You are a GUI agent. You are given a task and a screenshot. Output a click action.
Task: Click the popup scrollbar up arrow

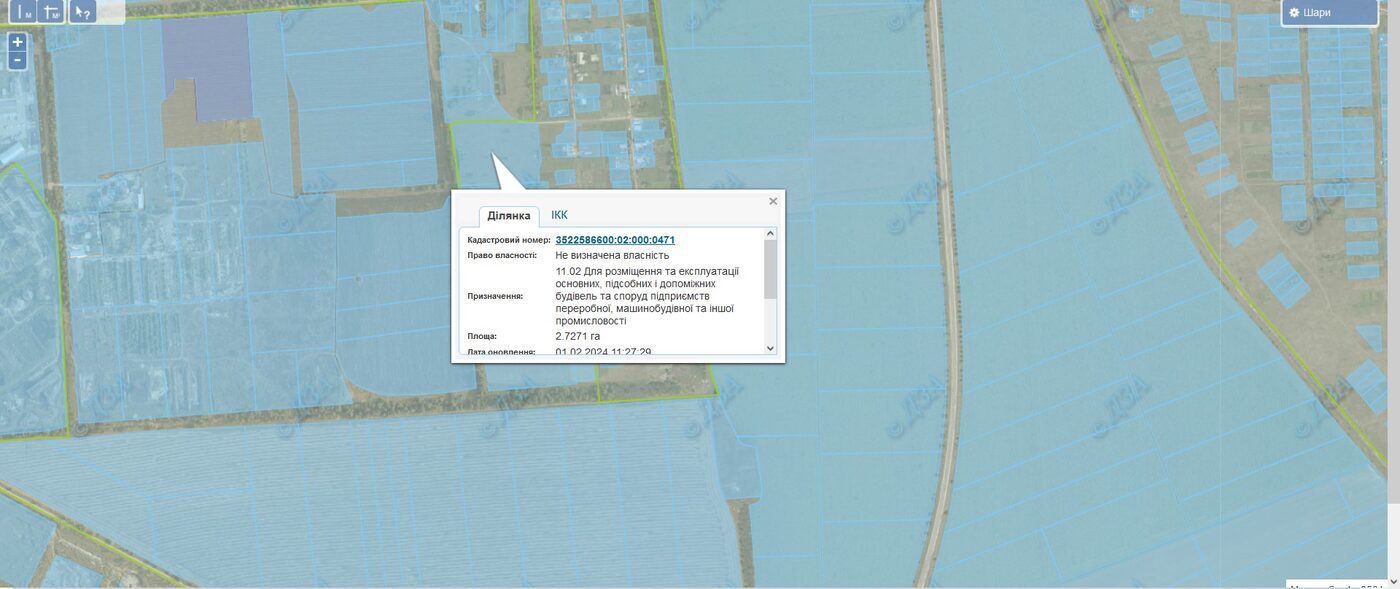click(770, 234)
